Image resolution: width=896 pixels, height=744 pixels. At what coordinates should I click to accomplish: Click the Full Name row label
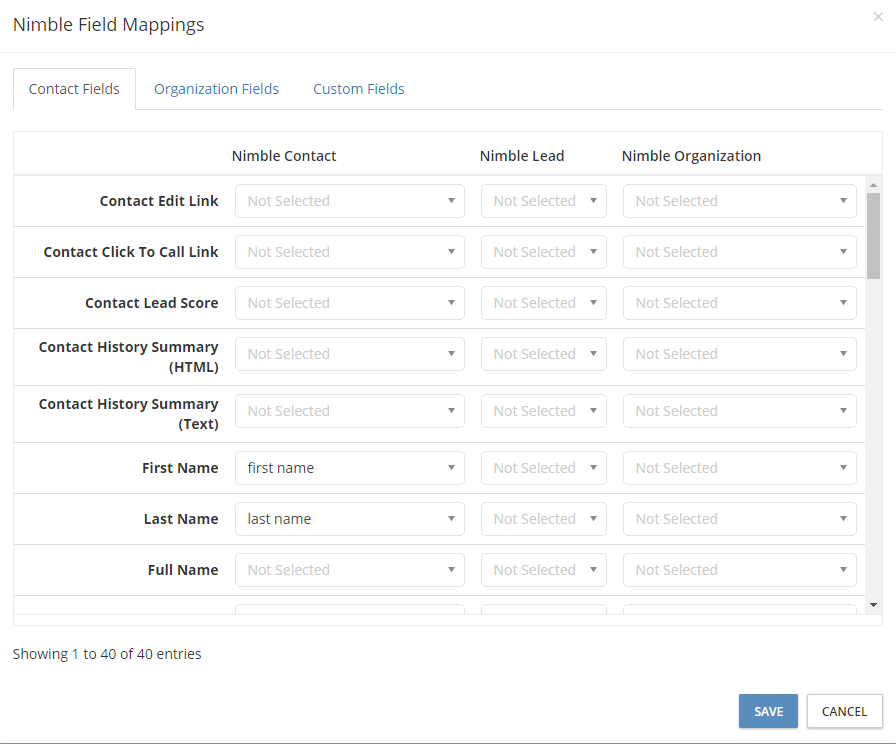click(183, 570)
